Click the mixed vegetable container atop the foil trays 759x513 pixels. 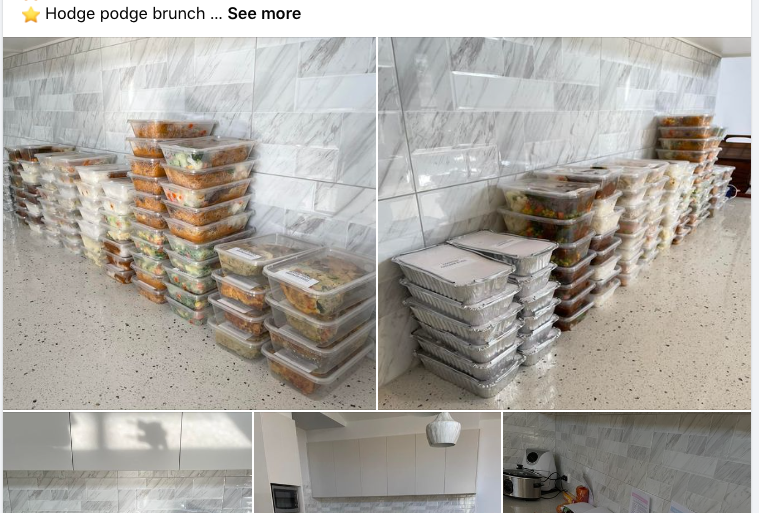[549, 199]
